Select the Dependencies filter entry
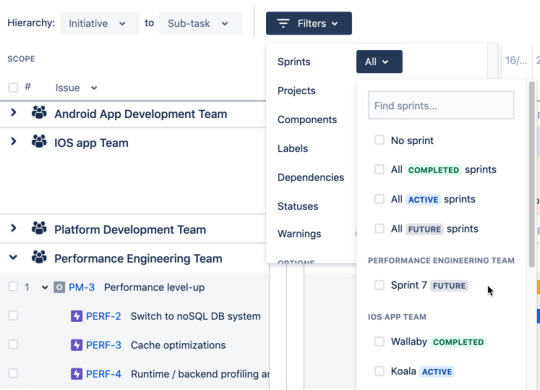The height and width of the screenshot is (390, 540). (x=311, y=177)
